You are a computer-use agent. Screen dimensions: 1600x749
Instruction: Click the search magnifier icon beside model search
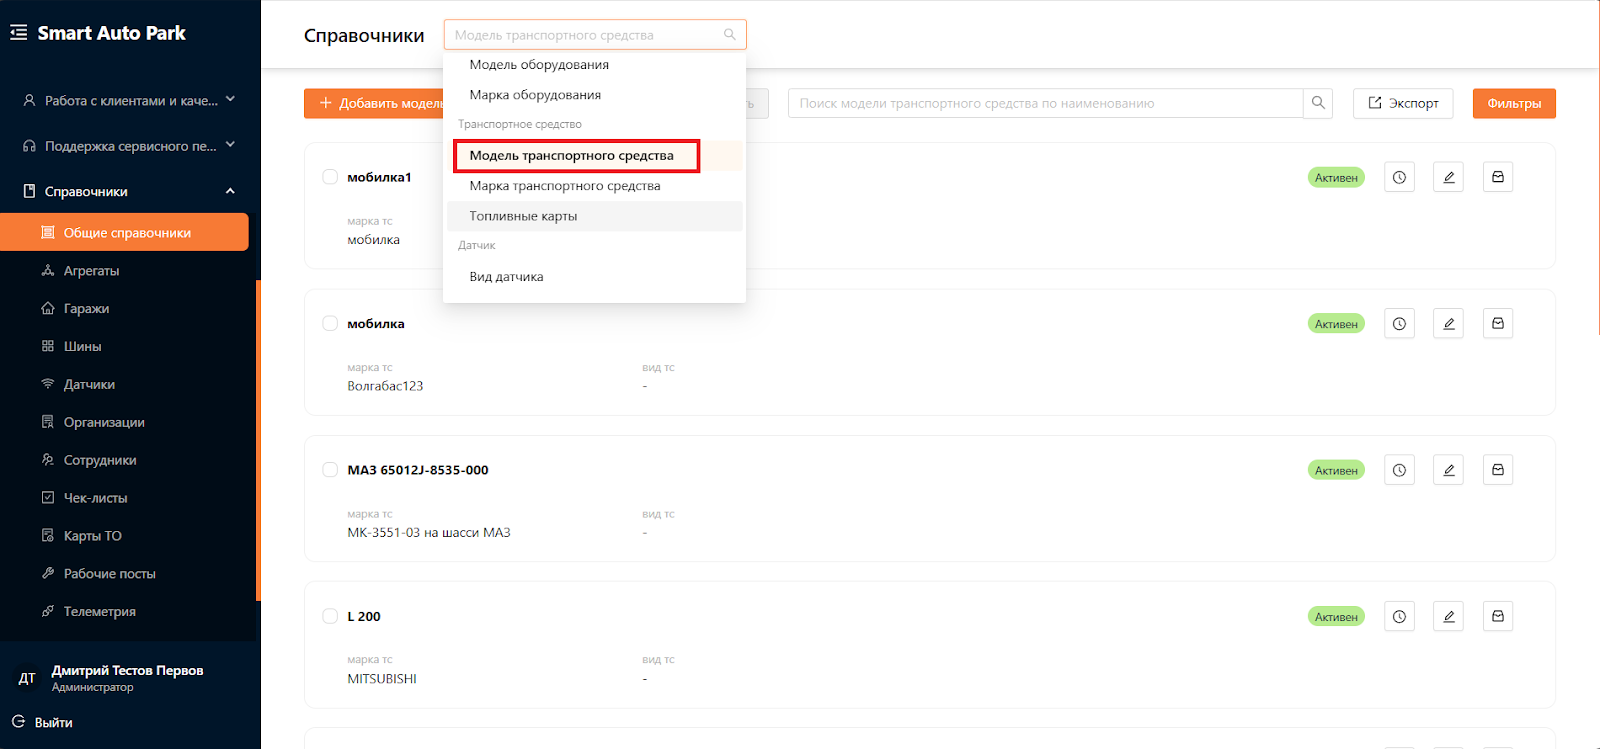[1318, 103]
